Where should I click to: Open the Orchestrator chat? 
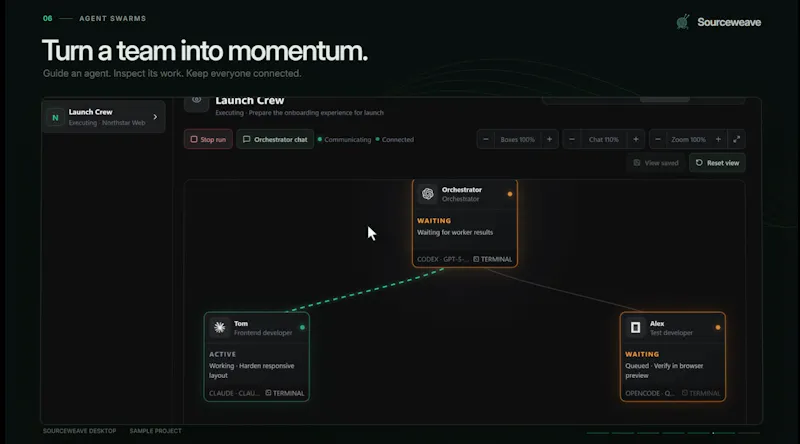click(x=275, y=139)
